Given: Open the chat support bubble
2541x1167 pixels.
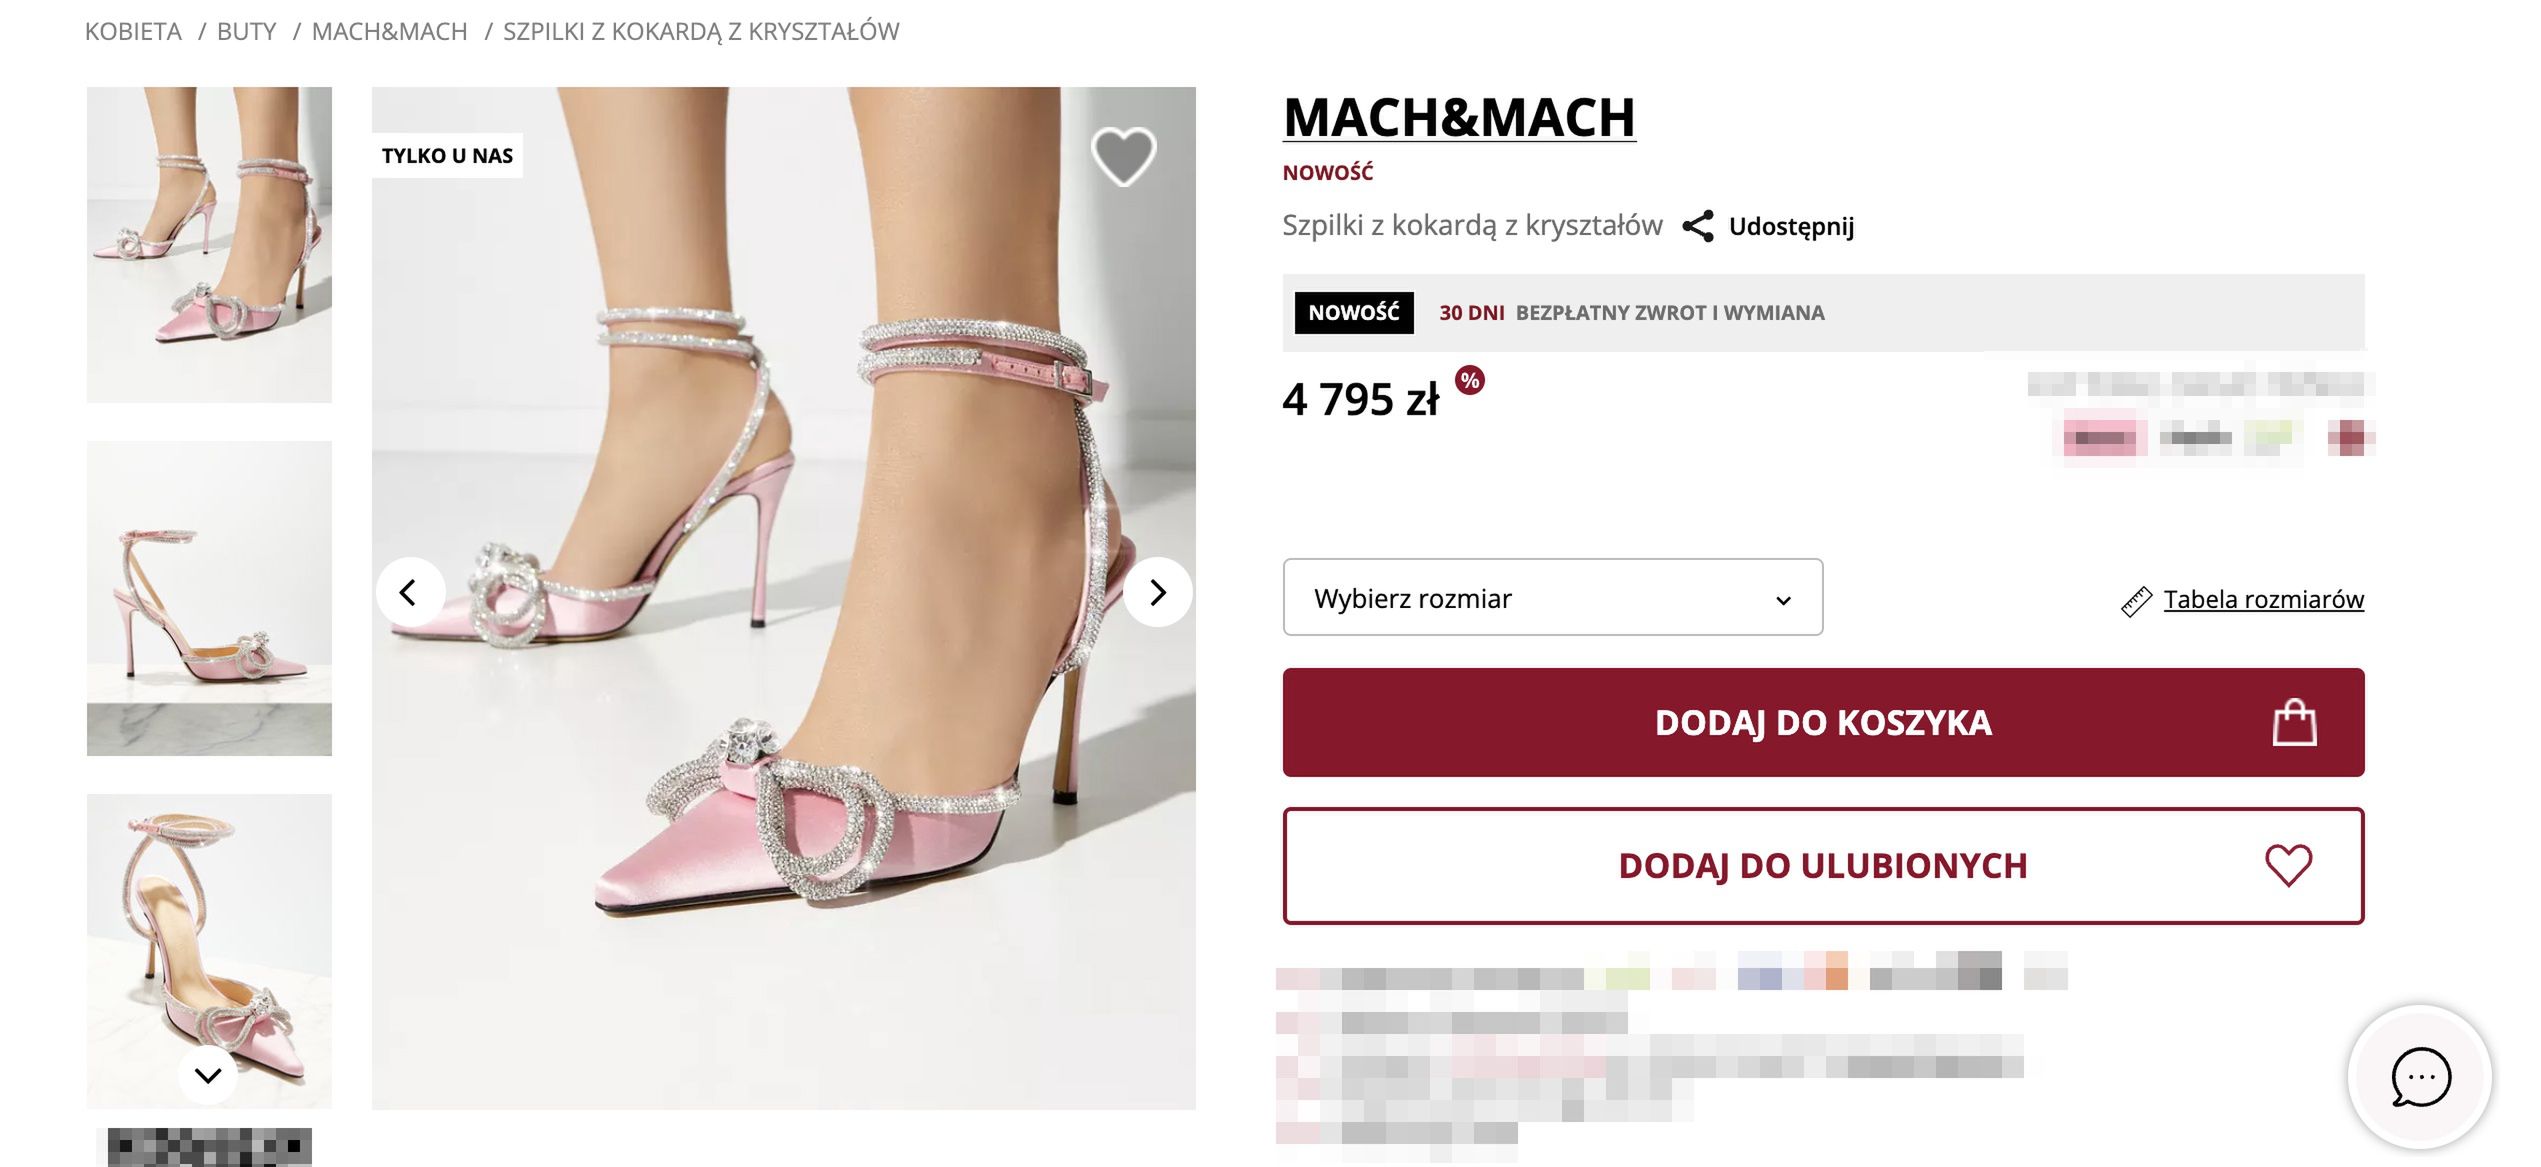Looking at the screenshot, I should click(x=2419, y=1077).
